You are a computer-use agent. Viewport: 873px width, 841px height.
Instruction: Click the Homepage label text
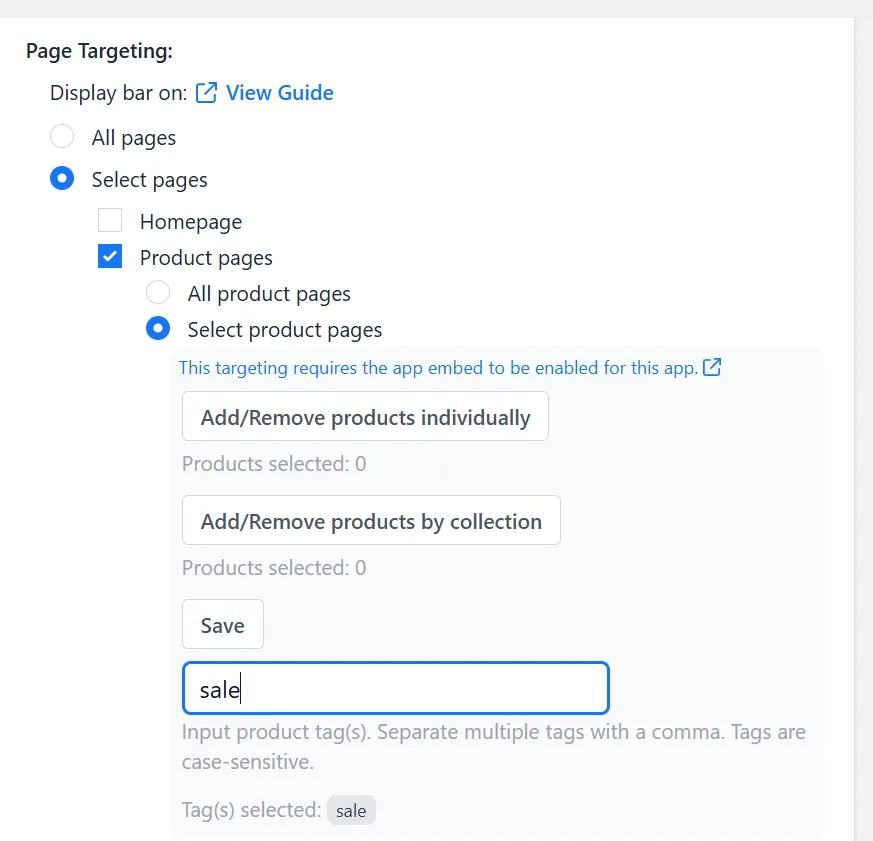(x=191, y=222)
